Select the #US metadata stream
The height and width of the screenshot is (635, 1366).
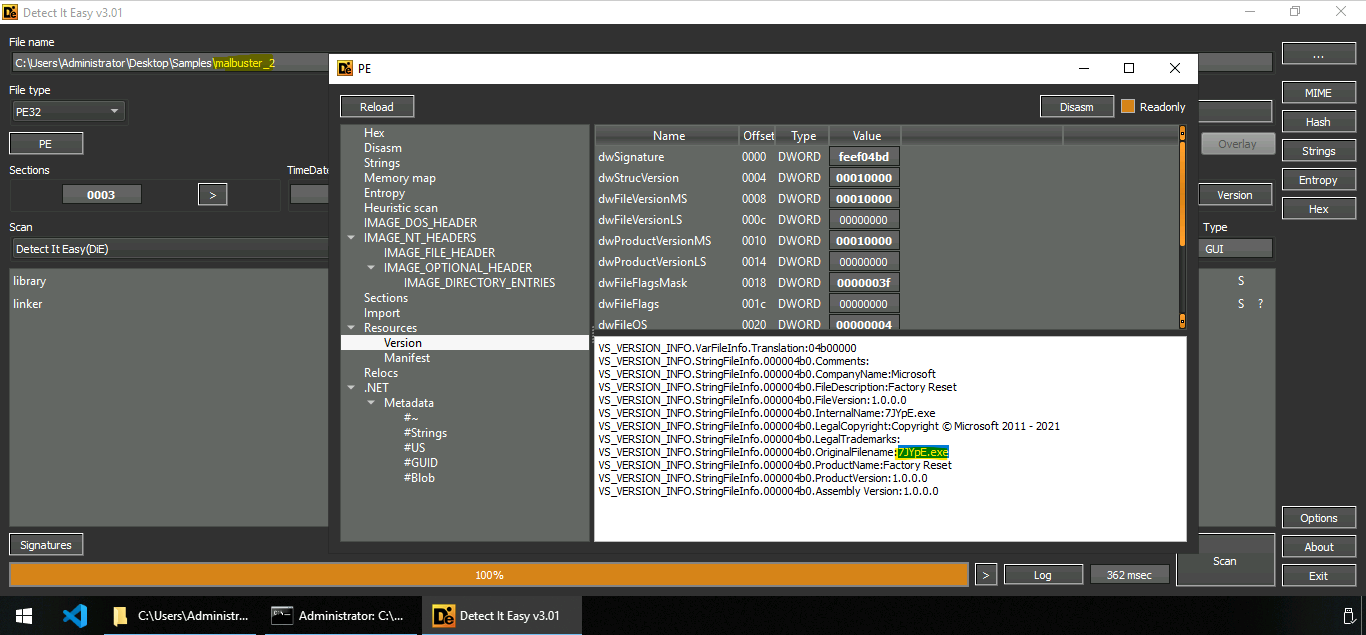[415, 448]
